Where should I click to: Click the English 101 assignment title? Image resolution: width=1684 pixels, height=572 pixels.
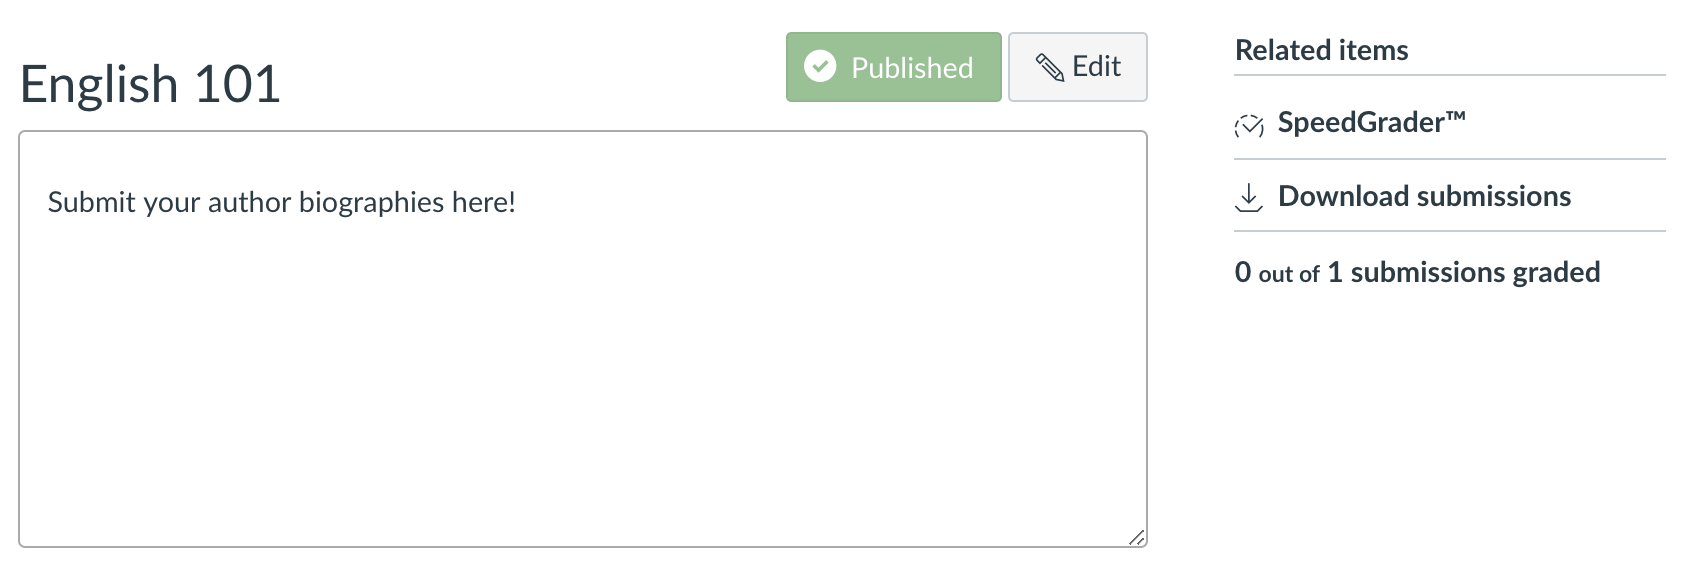tap(150, 84)
